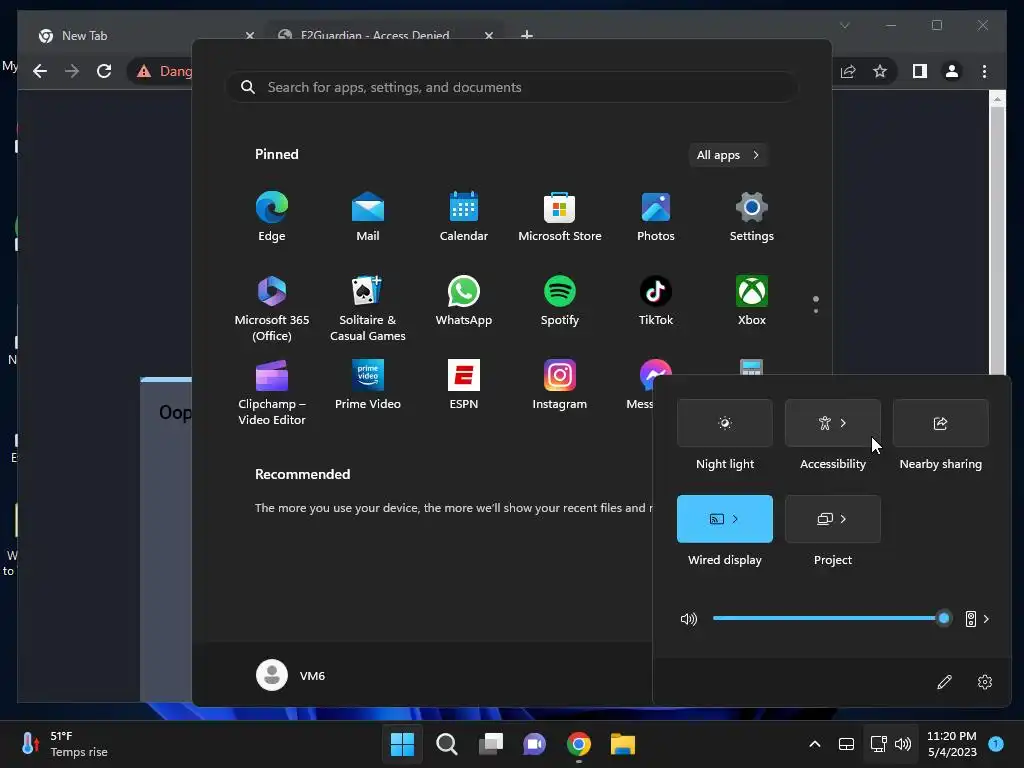Screen dimensions: 1024x768
Task: Close the E2Guardian browser tab
Action: pyautogui.click(x=488, y=36)
